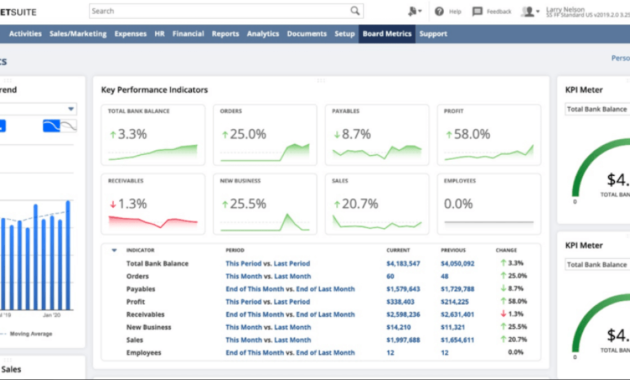Open the Total Bank Balance KPI tile

point(153,135)
